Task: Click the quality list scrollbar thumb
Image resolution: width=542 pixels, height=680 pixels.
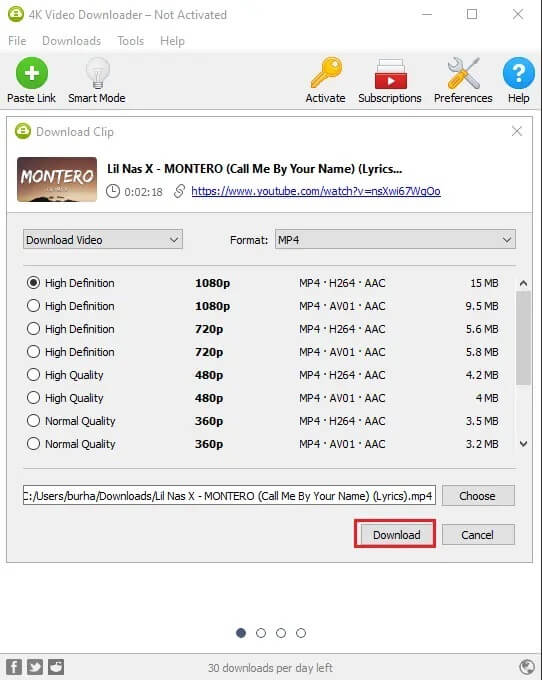Action: [x=523, y=338]
